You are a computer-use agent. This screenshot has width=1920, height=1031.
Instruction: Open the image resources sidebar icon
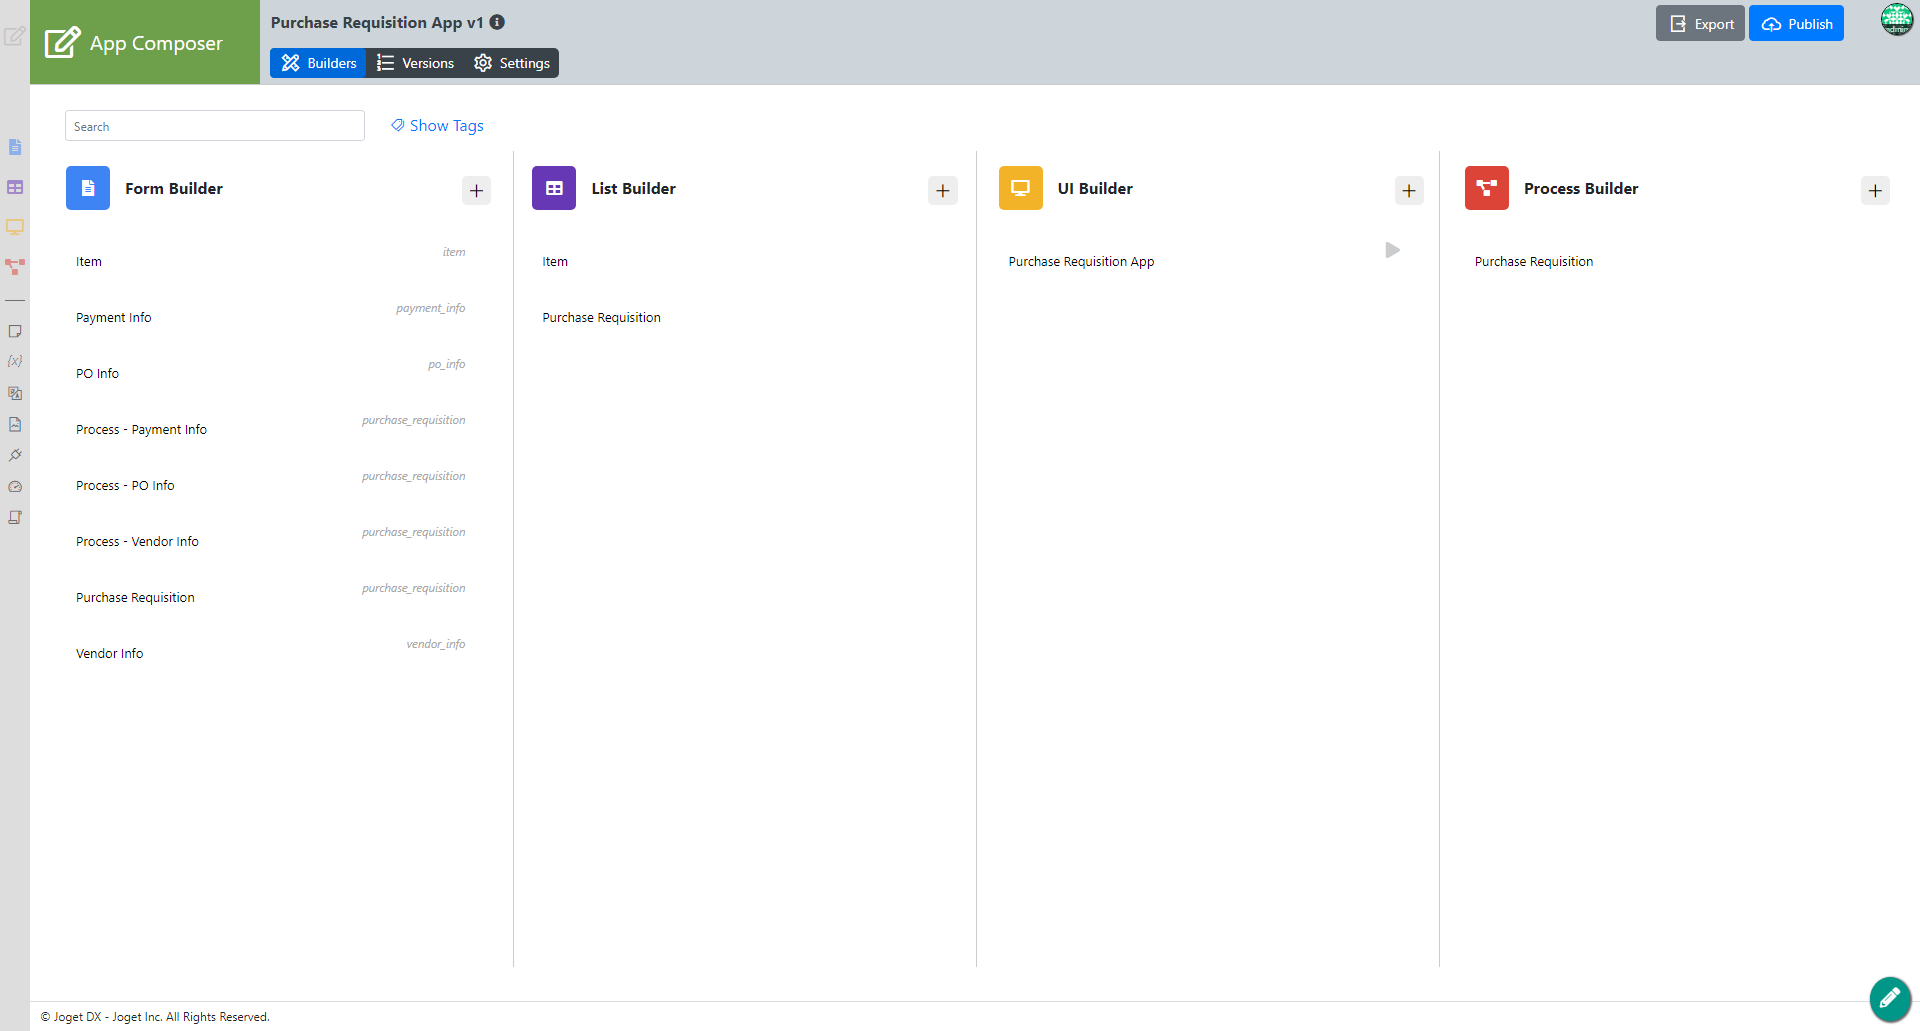pos(15,424)
